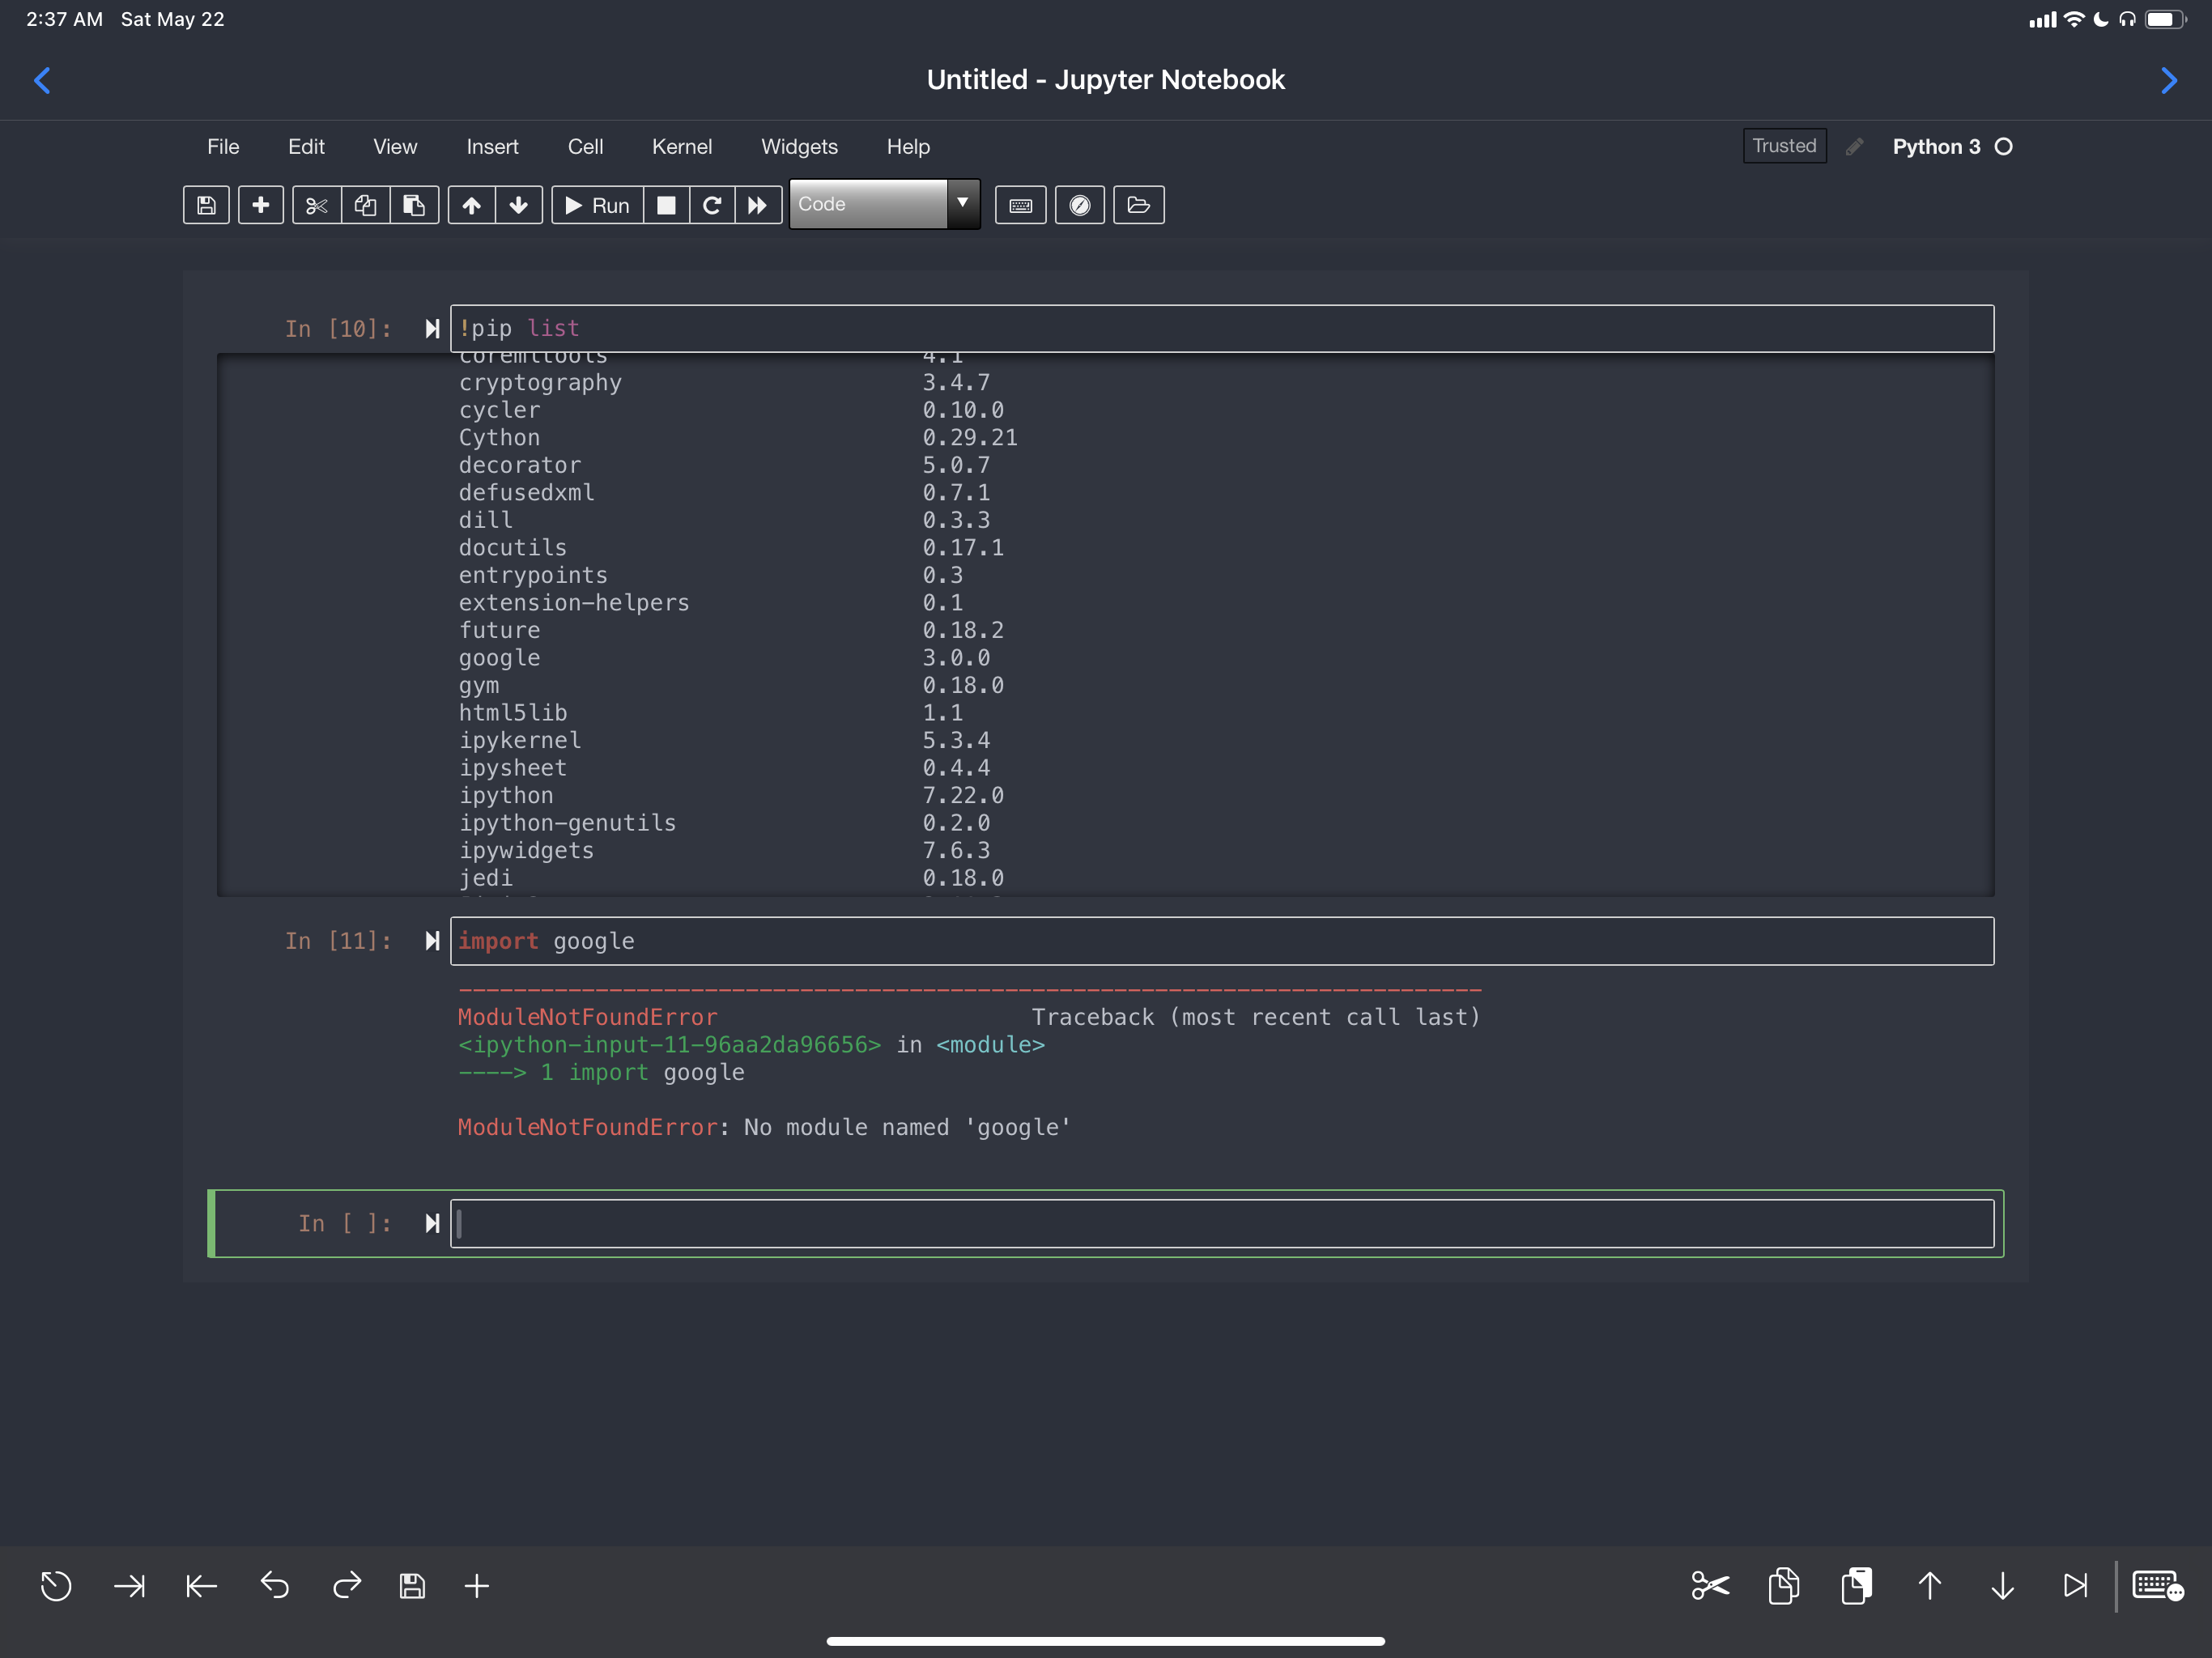
Task: Click the Python 3 kernel name
Action: click(x=1936, y=146)
